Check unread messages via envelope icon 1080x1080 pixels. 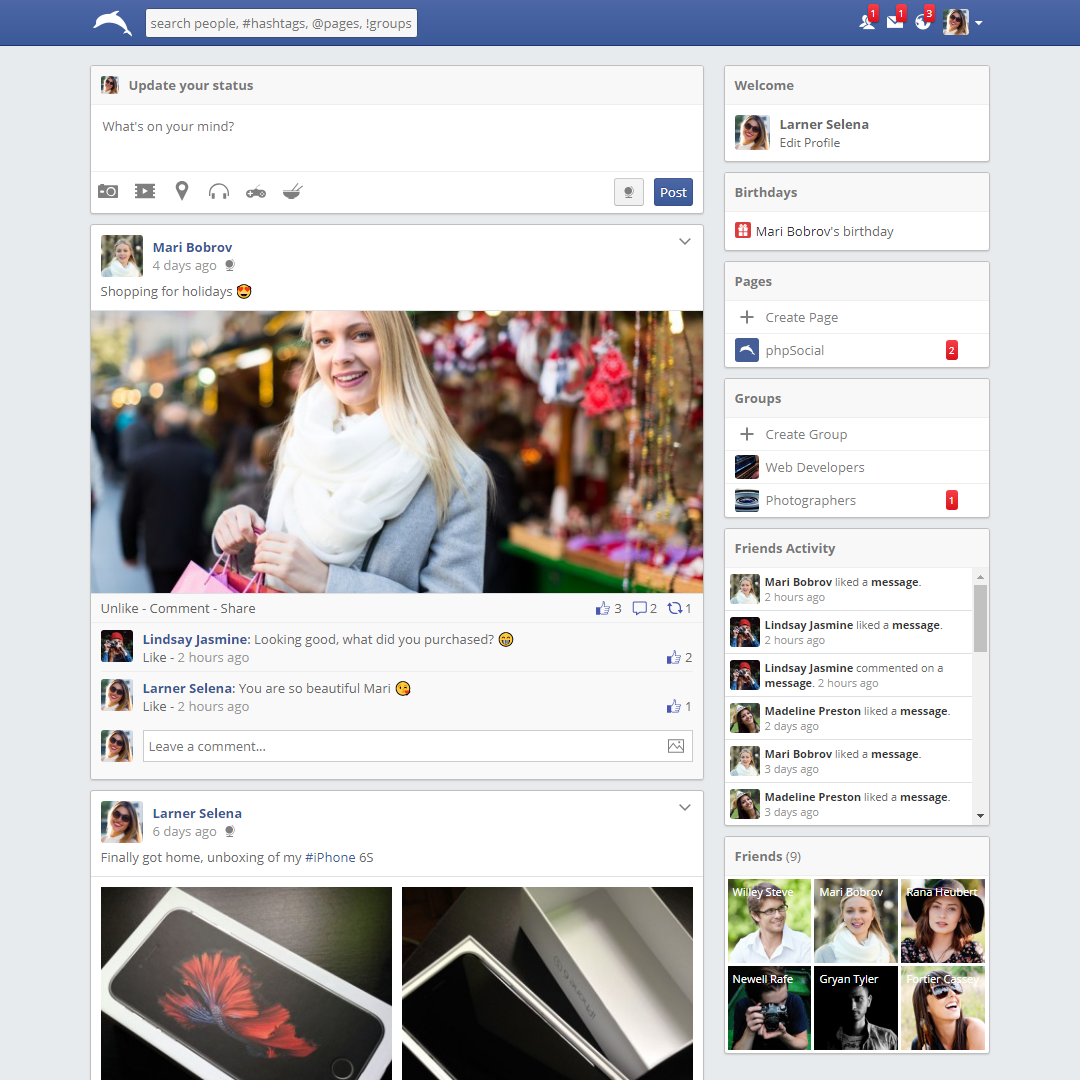(895, 21)
